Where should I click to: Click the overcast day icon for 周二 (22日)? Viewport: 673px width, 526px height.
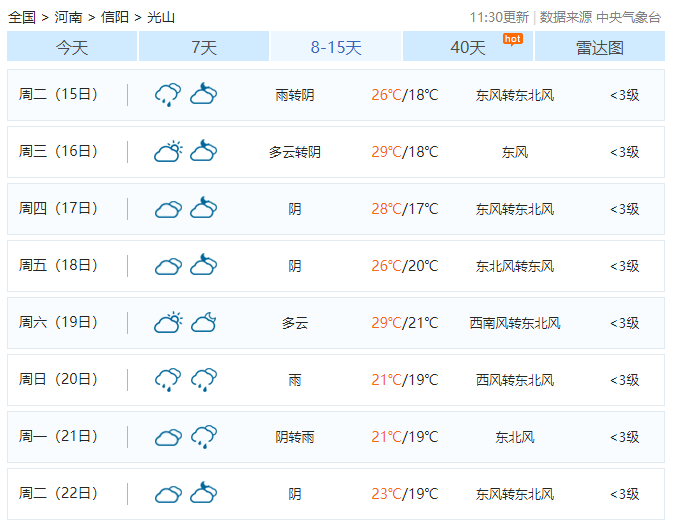click(x=167, y=494)
